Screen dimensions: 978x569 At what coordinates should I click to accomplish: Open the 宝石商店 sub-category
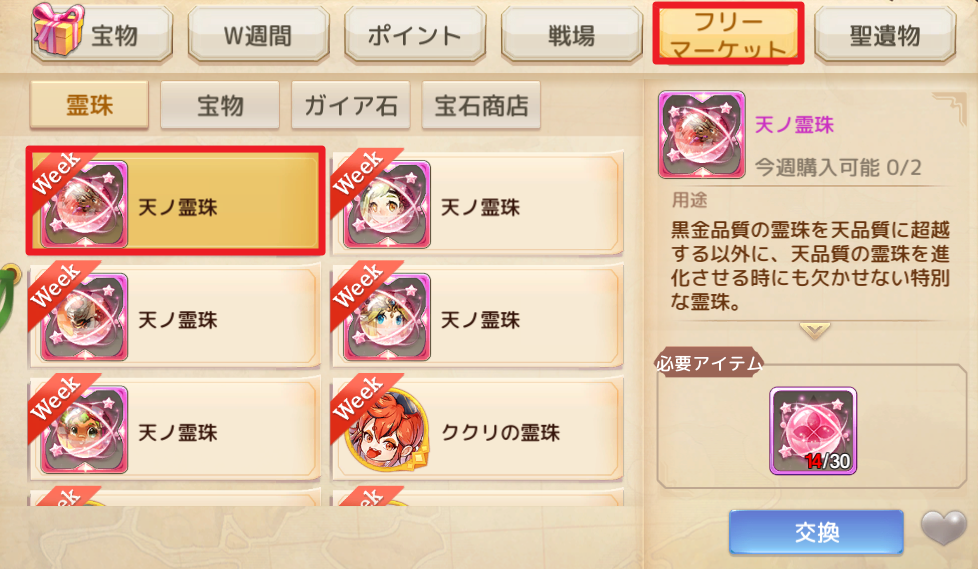click(481, 105)
